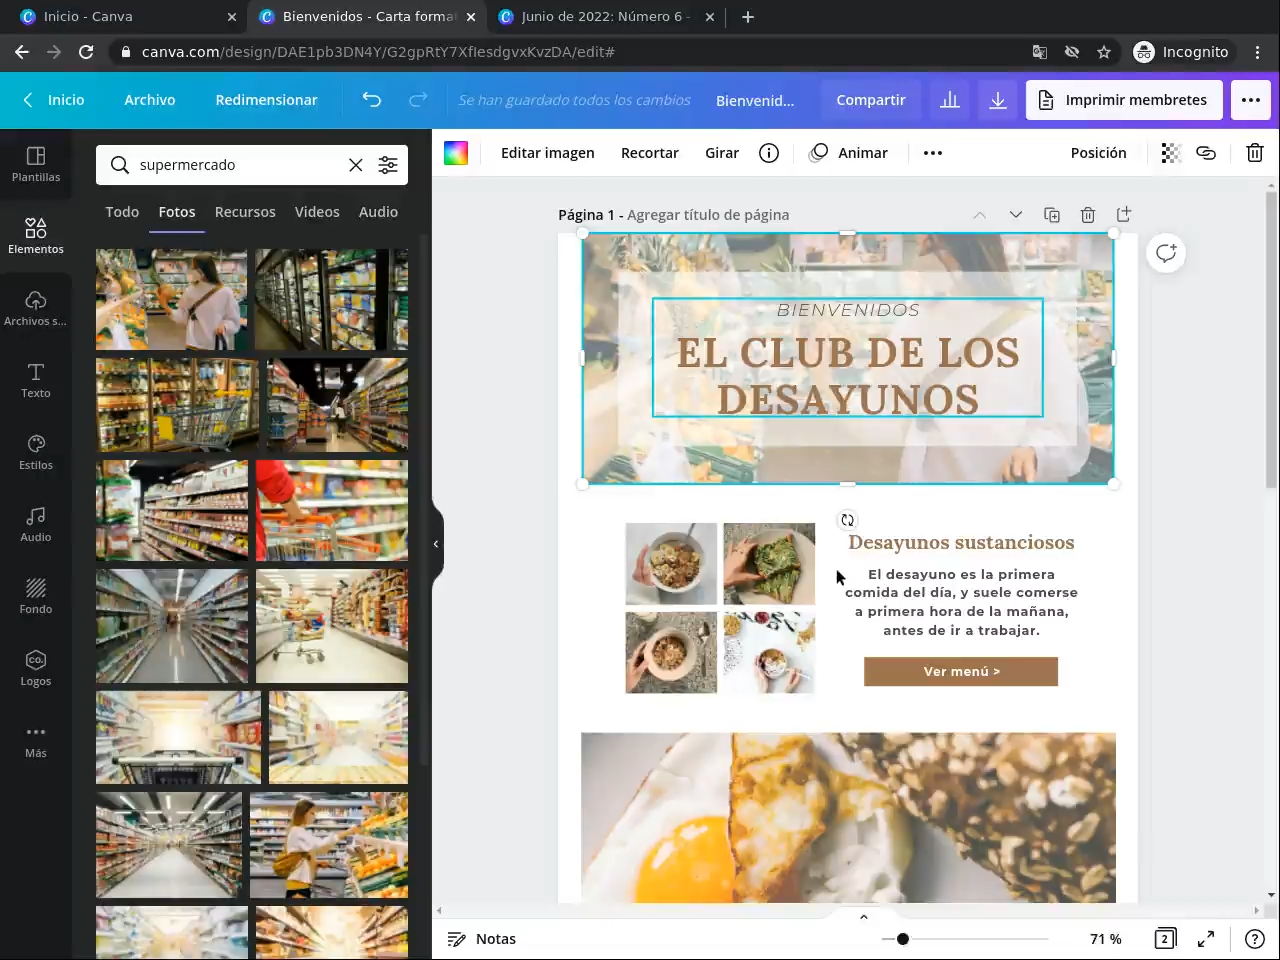Add a new page
Image resolution: width=1280 pixels, height=960 pixels.
[1124, 215]
